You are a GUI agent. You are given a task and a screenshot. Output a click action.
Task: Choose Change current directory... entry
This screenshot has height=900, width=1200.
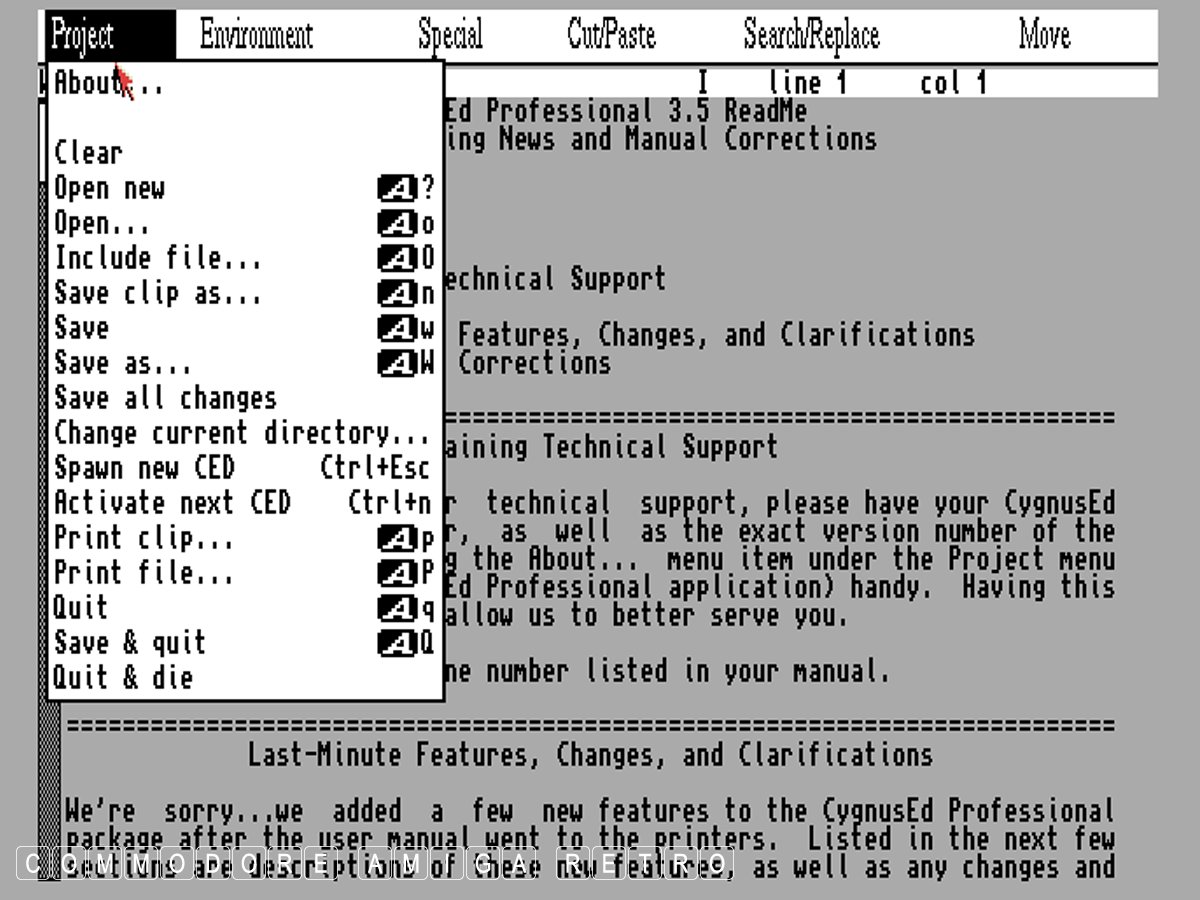tap(245, 433)
